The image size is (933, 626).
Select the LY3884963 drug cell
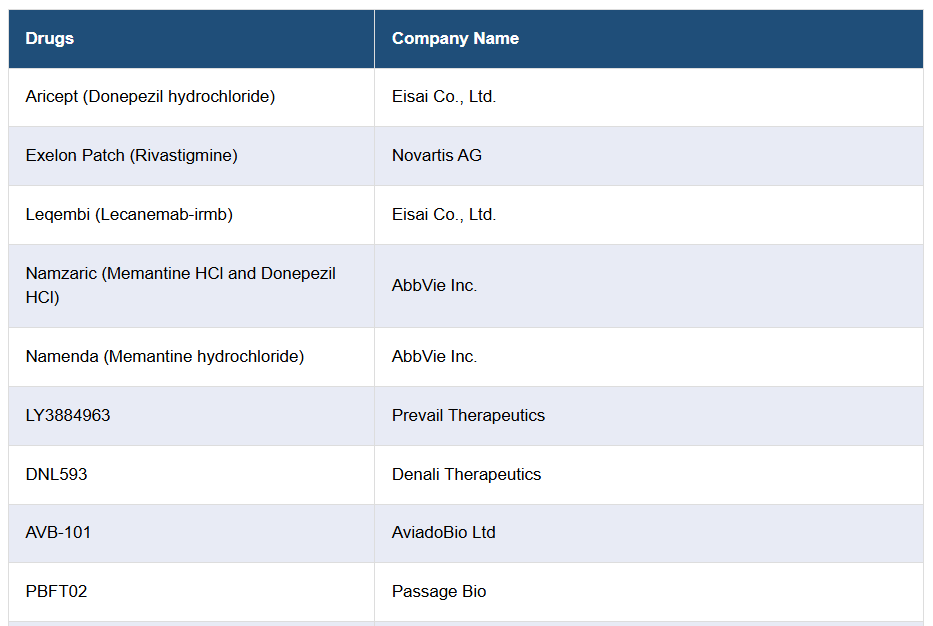click(x=68, y=416)
